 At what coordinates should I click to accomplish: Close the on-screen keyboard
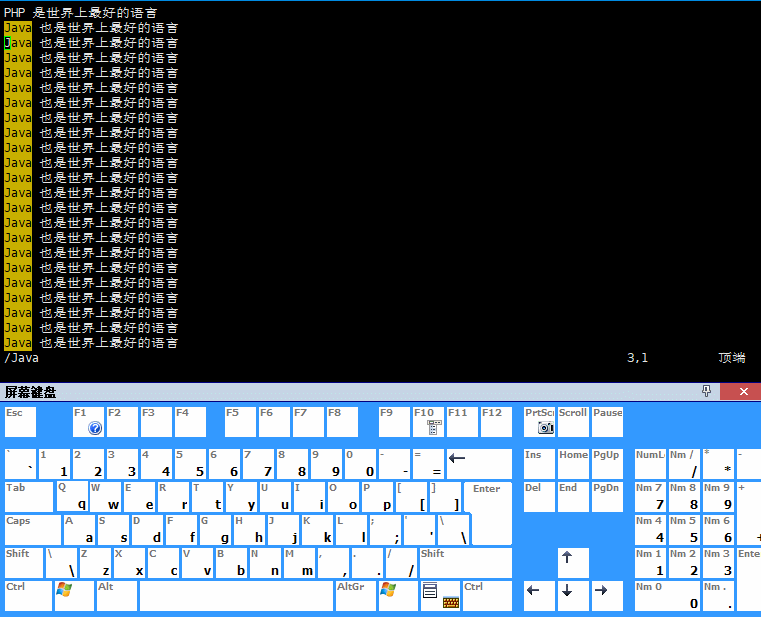pyautogui.click(x=743, y=391)
